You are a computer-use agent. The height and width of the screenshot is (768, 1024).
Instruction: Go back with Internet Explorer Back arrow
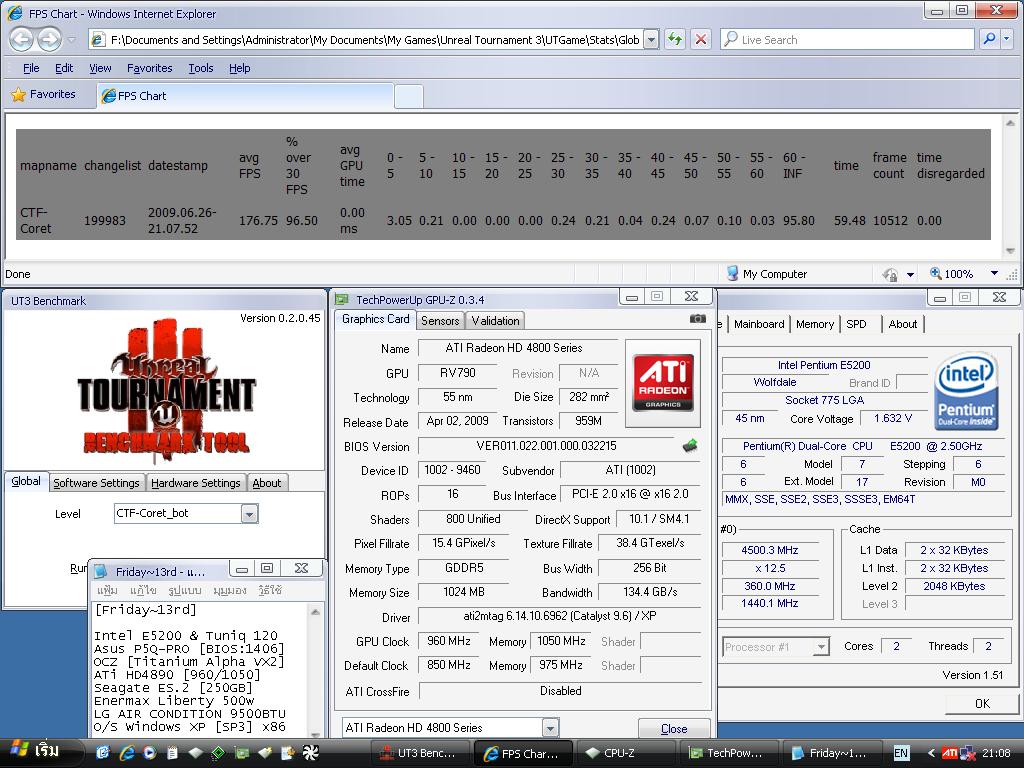(22, 40)
